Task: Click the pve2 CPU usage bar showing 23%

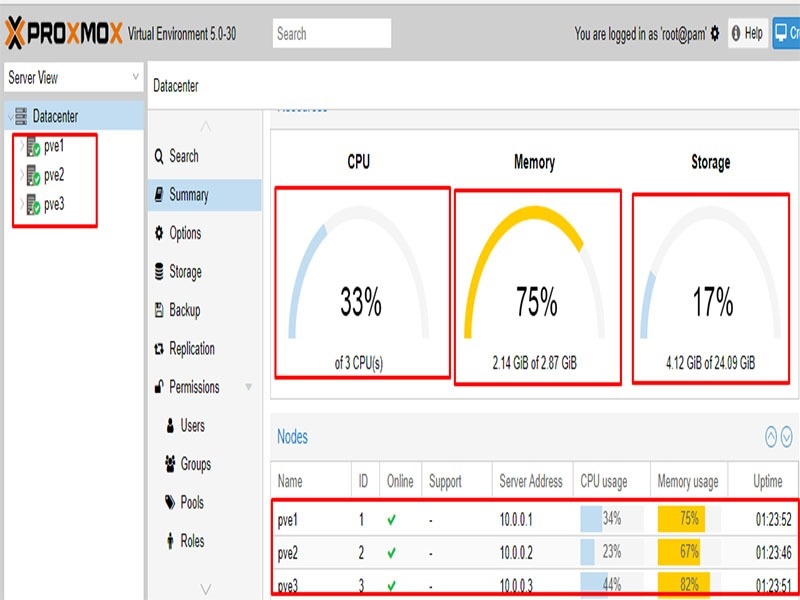Action: click(612, 552)
